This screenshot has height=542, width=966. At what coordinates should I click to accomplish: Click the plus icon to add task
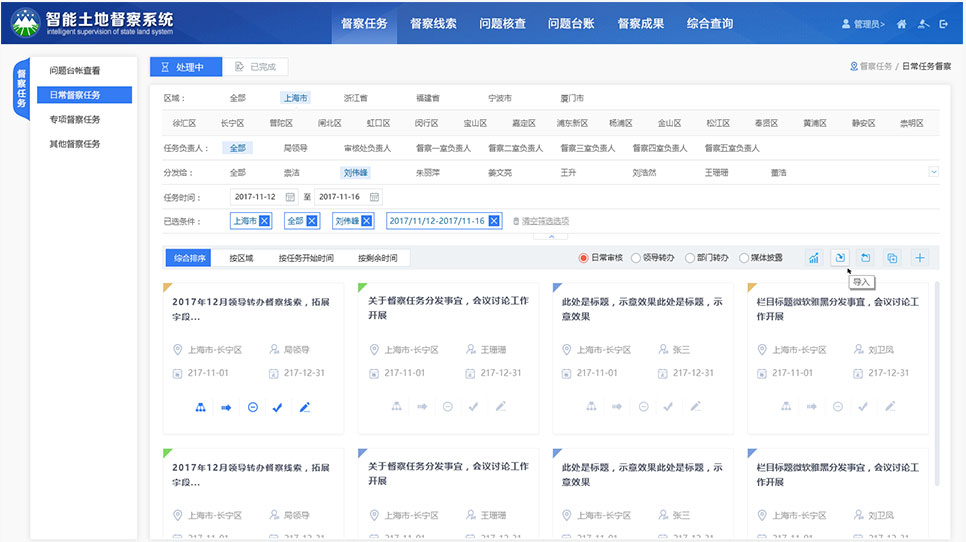920,258
